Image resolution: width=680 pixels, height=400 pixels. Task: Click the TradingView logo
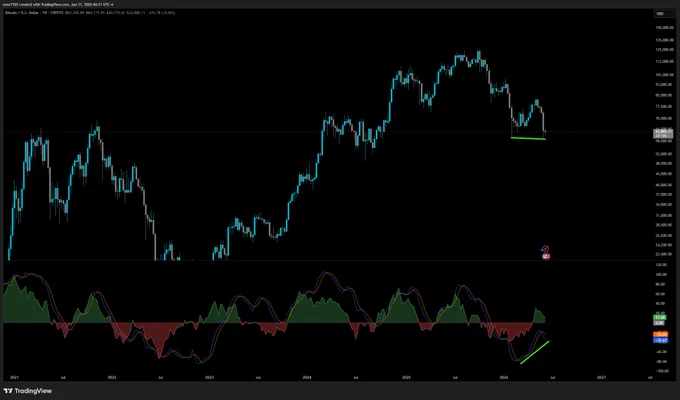(28, 391)
